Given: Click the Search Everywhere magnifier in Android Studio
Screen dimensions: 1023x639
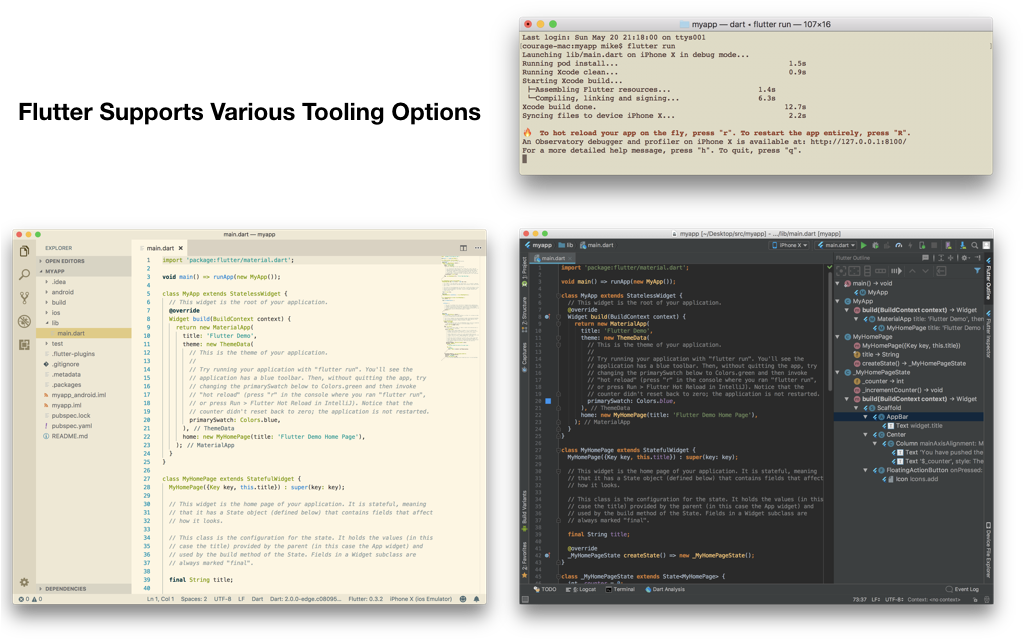Looking at the screenshot, I should 975,244.
